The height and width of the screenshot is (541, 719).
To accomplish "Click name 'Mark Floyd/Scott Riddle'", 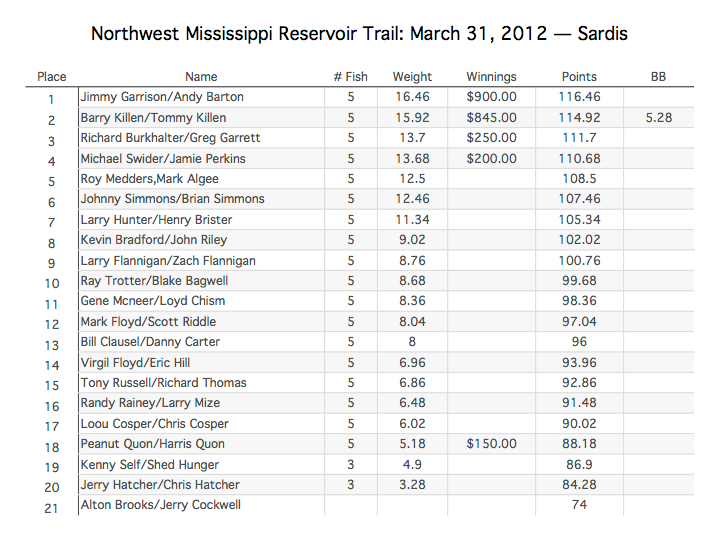I will (x=149, y=321).
